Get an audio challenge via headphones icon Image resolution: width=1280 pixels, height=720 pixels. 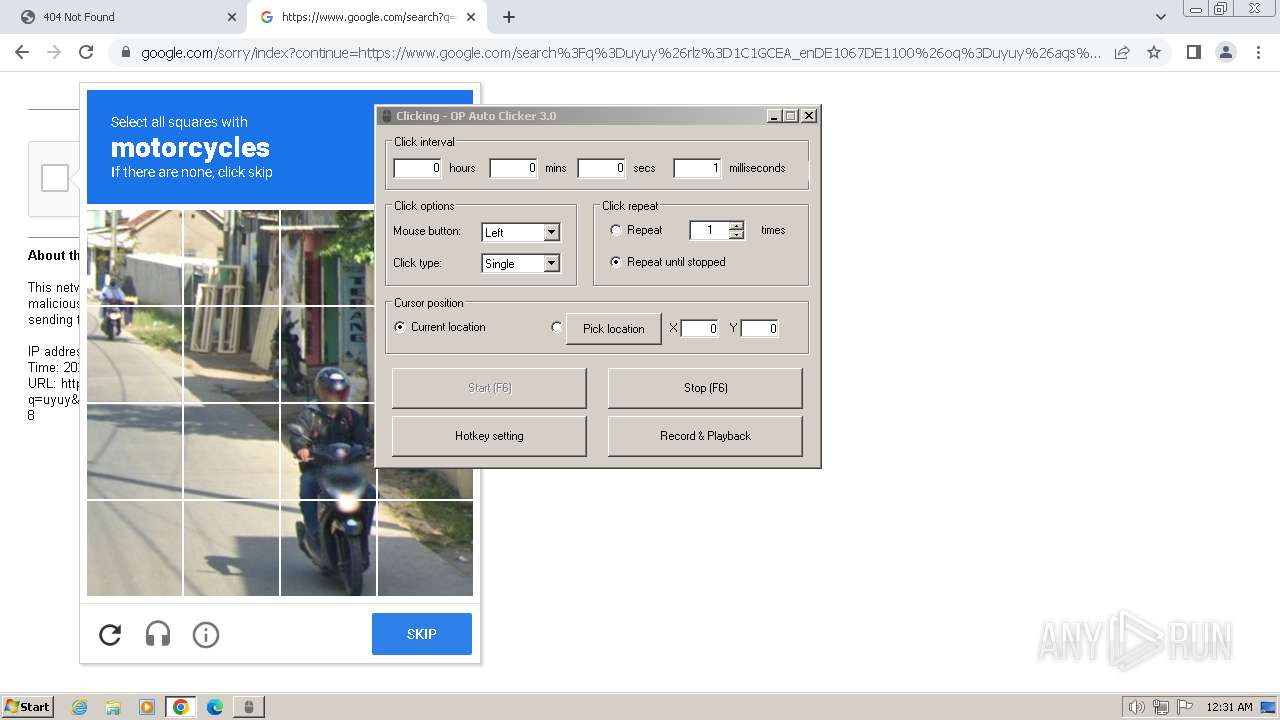pos(158,634)
